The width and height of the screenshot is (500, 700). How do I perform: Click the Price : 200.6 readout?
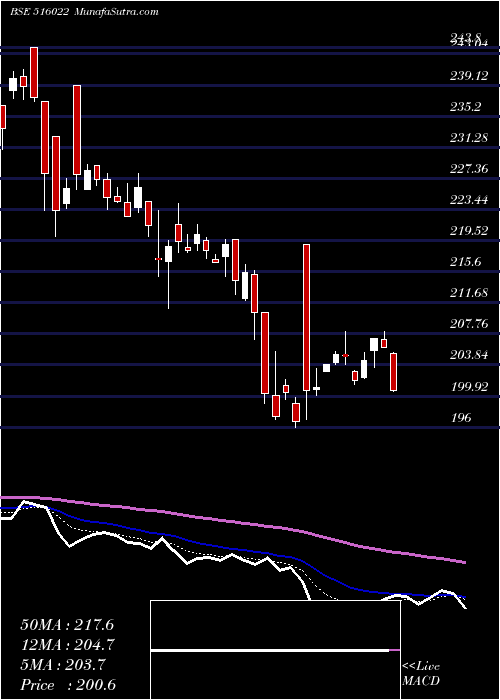pos(70,685)
